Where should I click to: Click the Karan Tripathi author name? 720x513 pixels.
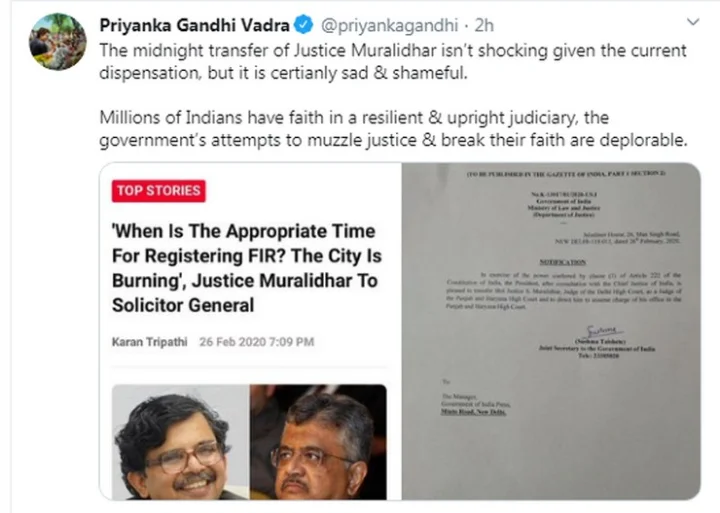150,342
